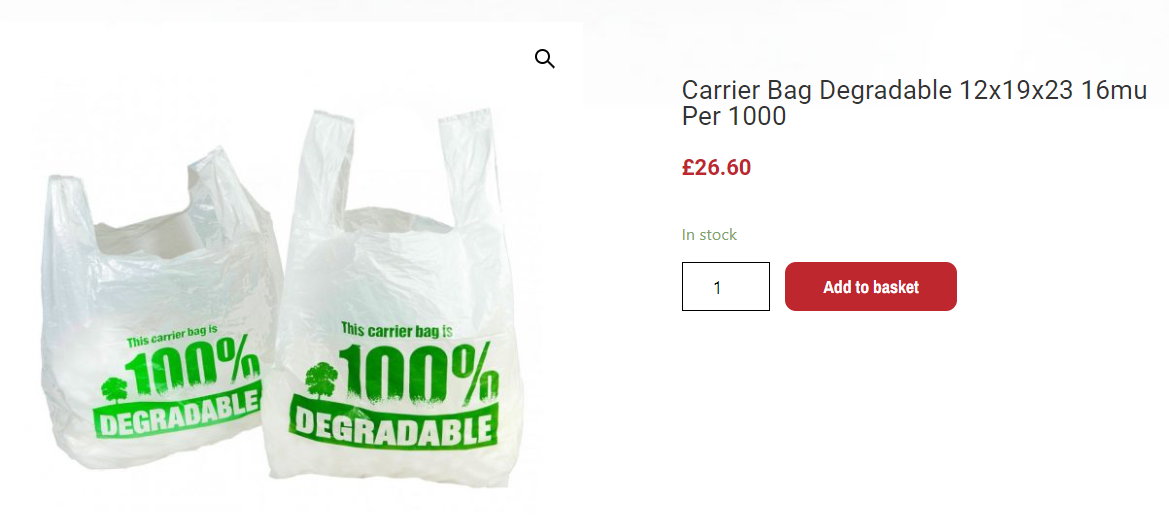This screenshot has height=532, width=1169.
Task: Click the tree logo on the right bag
Action: (321, 380)
